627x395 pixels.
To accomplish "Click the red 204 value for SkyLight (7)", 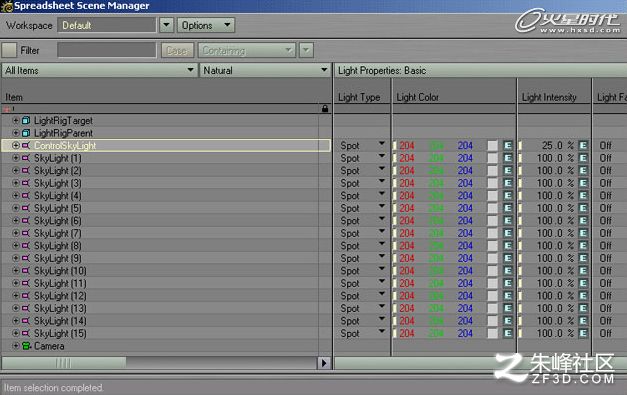I will [x=407, y=233].
